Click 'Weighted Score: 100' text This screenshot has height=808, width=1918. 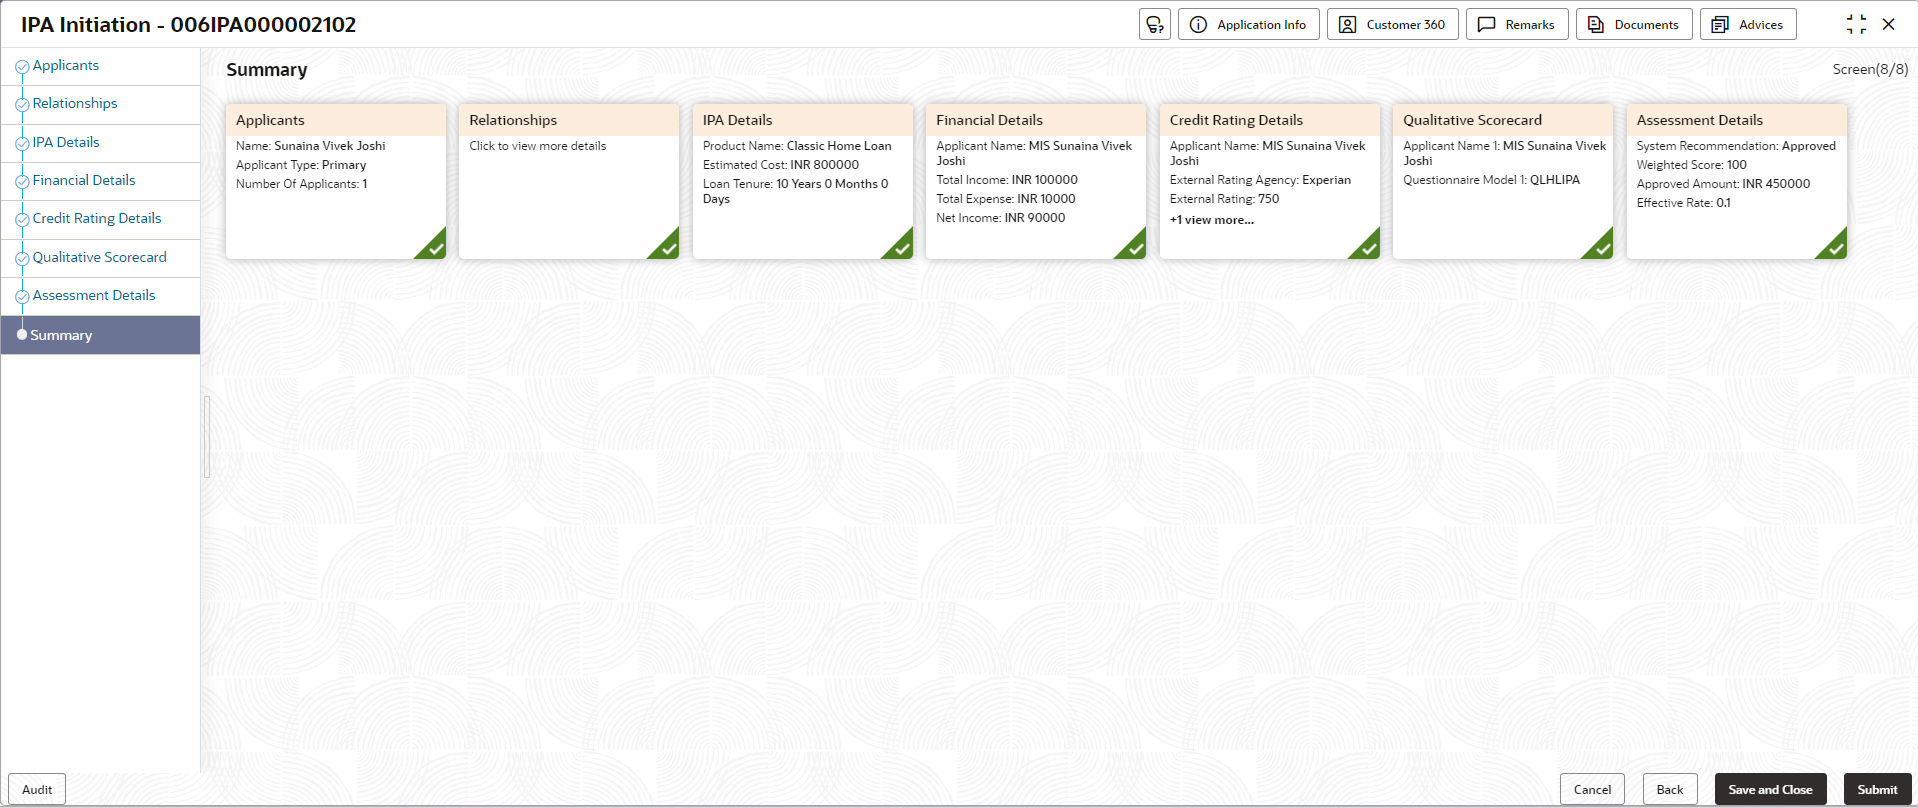click(1692, 165)
